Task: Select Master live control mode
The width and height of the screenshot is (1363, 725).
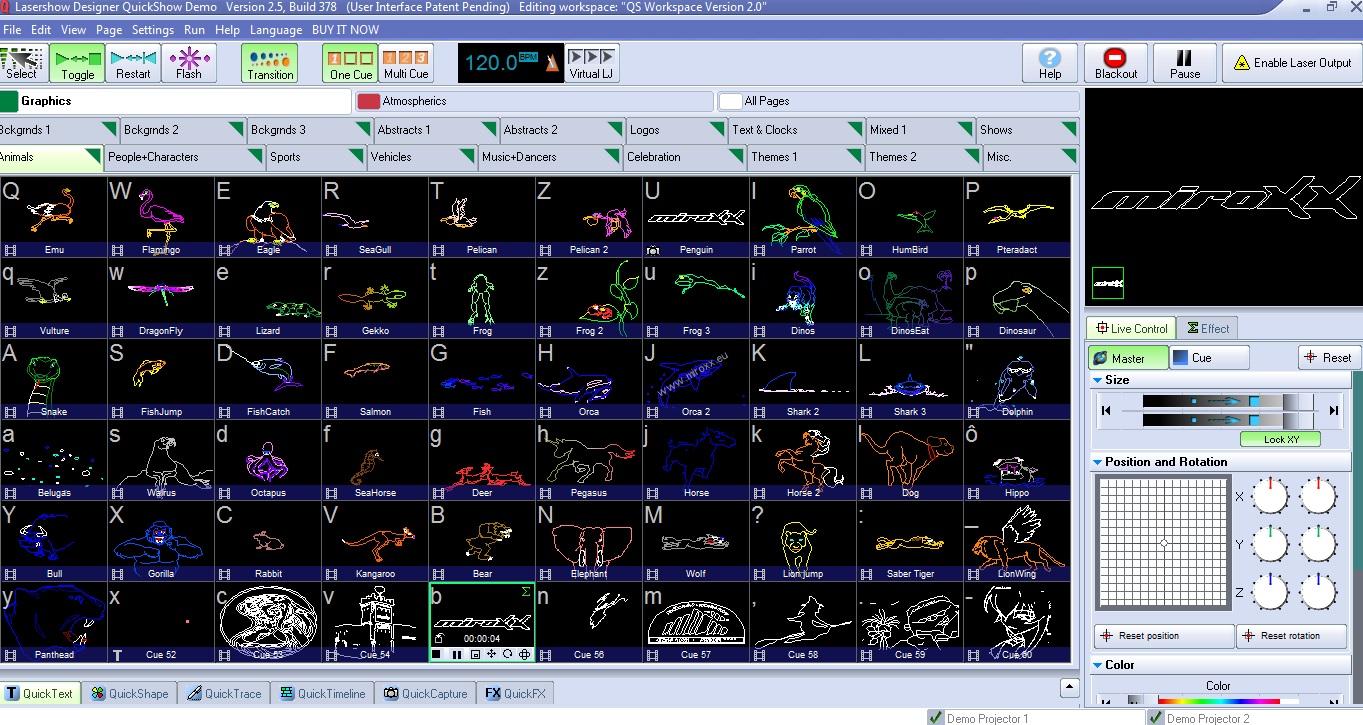Action: click(1128, 357)
